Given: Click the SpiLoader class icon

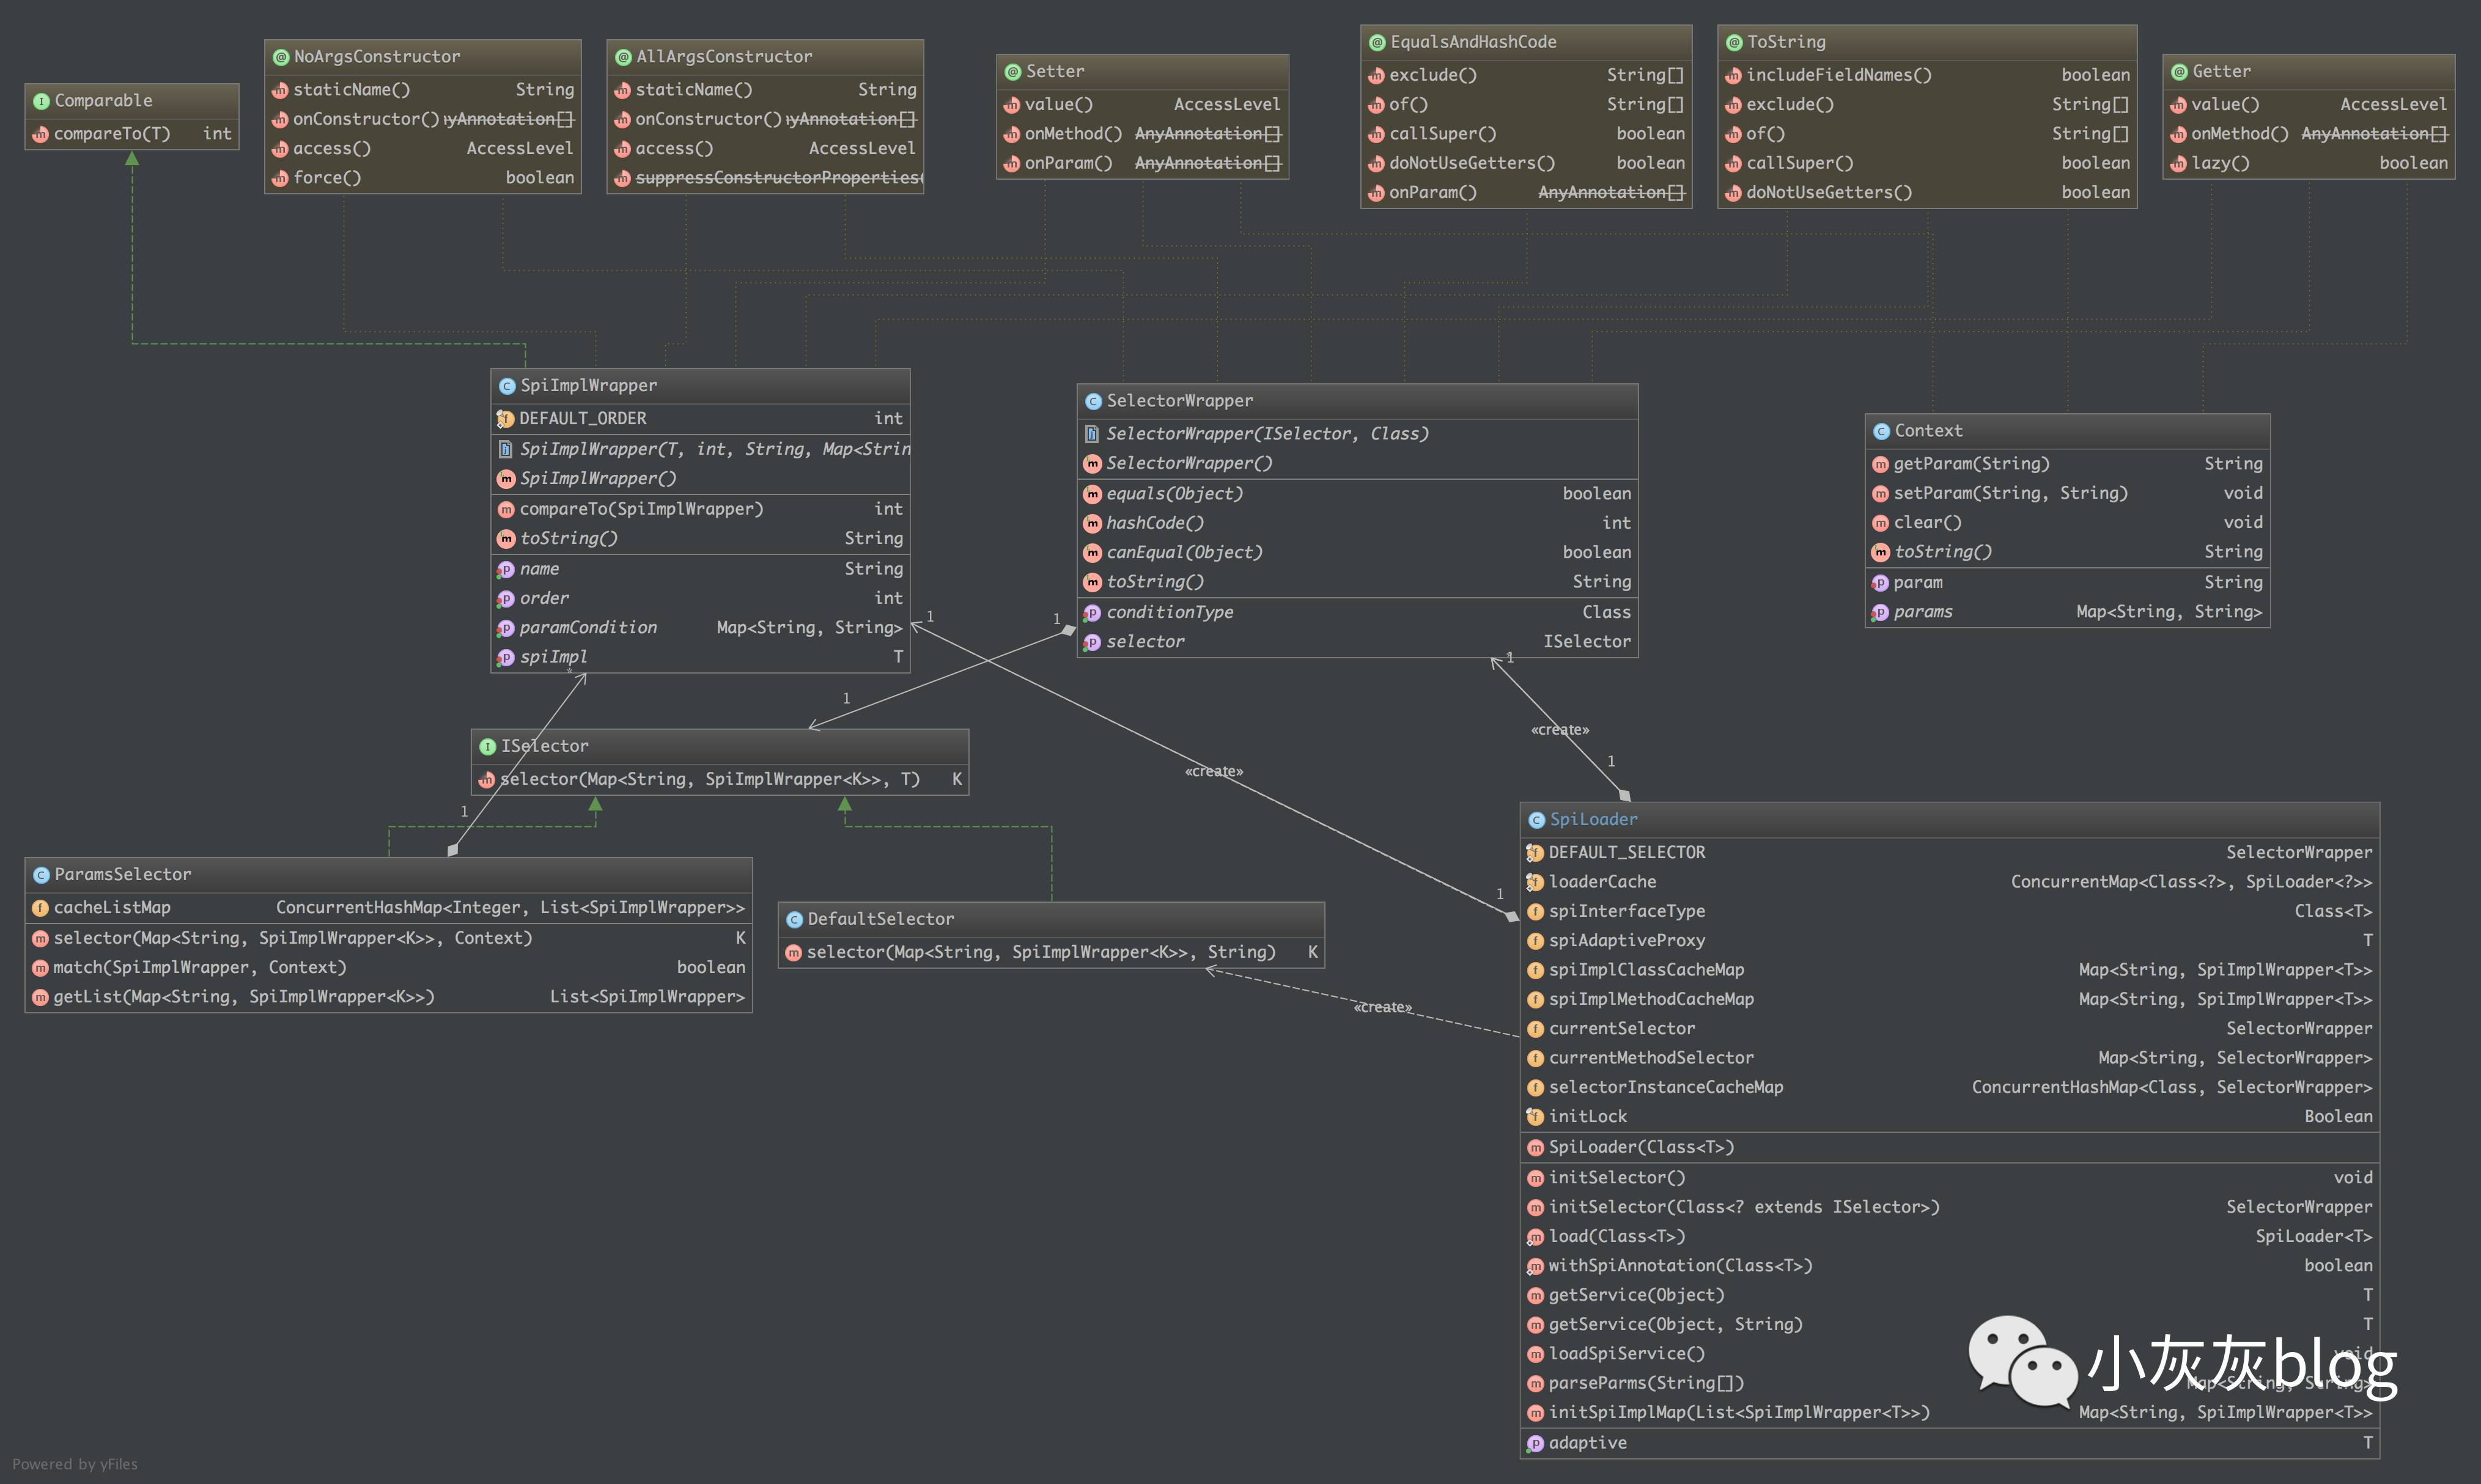Looking at the screenshot, I should coord(1536,820).
